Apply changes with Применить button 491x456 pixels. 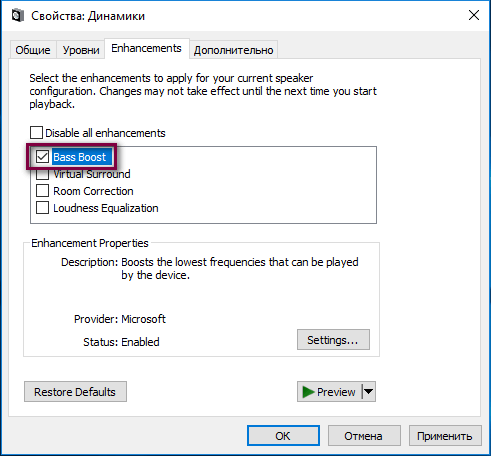[x=445, y=435]
